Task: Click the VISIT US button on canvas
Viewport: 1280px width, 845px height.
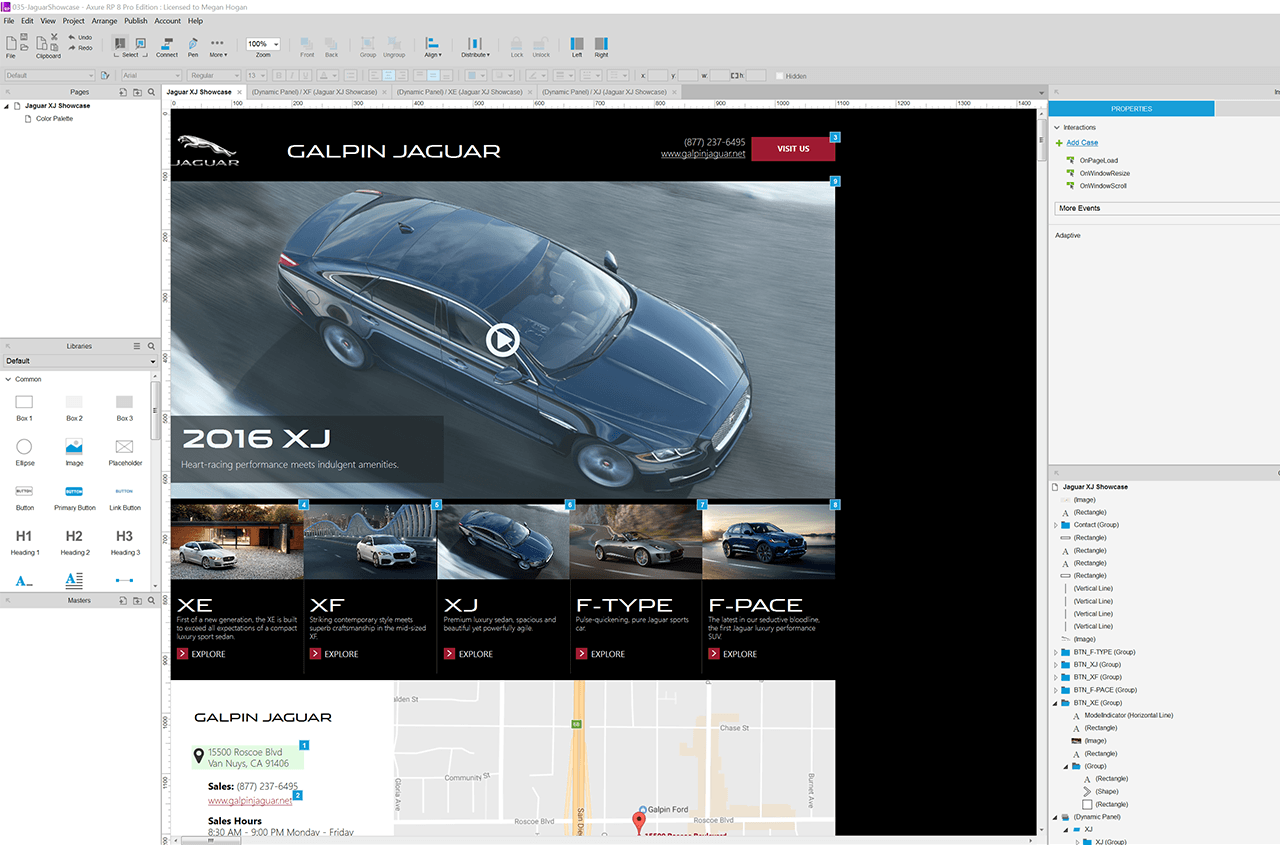Action: click(793, 149)
